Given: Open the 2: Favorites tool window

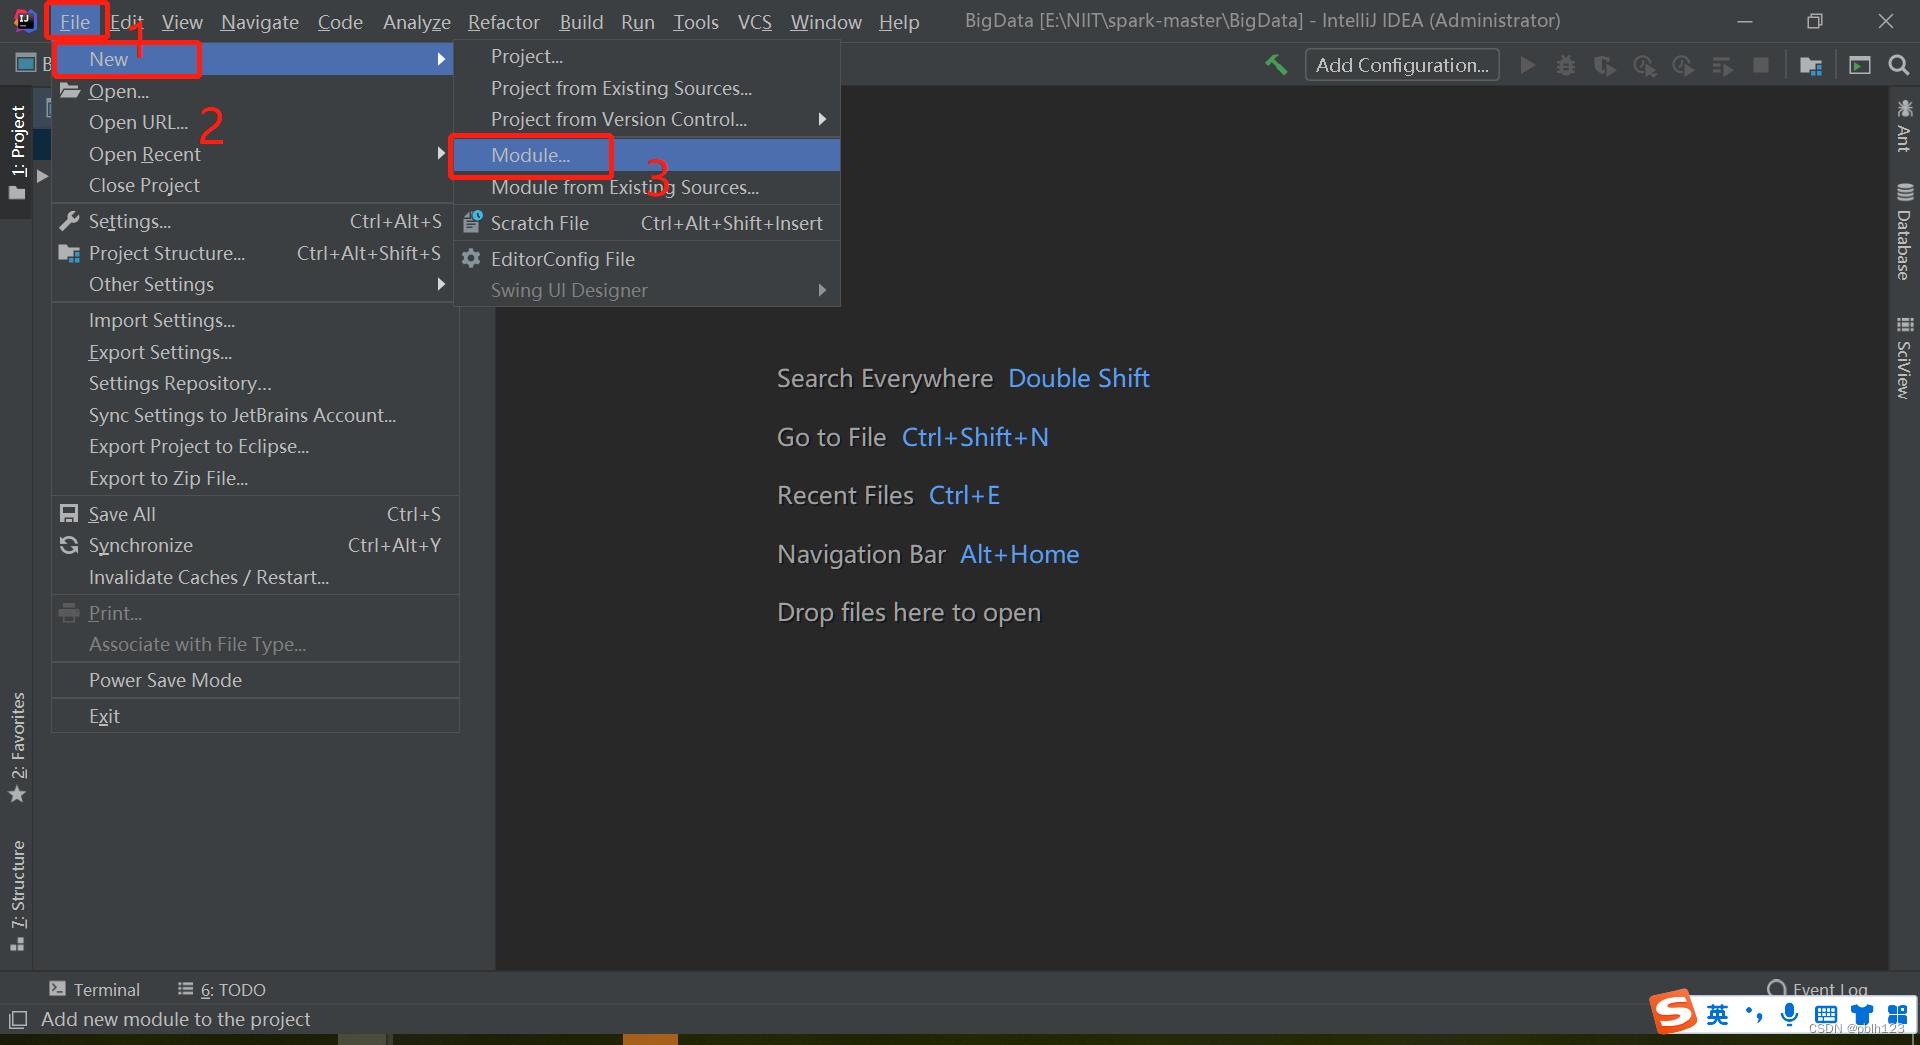Looking at the screenshot, I should (18, 748).
